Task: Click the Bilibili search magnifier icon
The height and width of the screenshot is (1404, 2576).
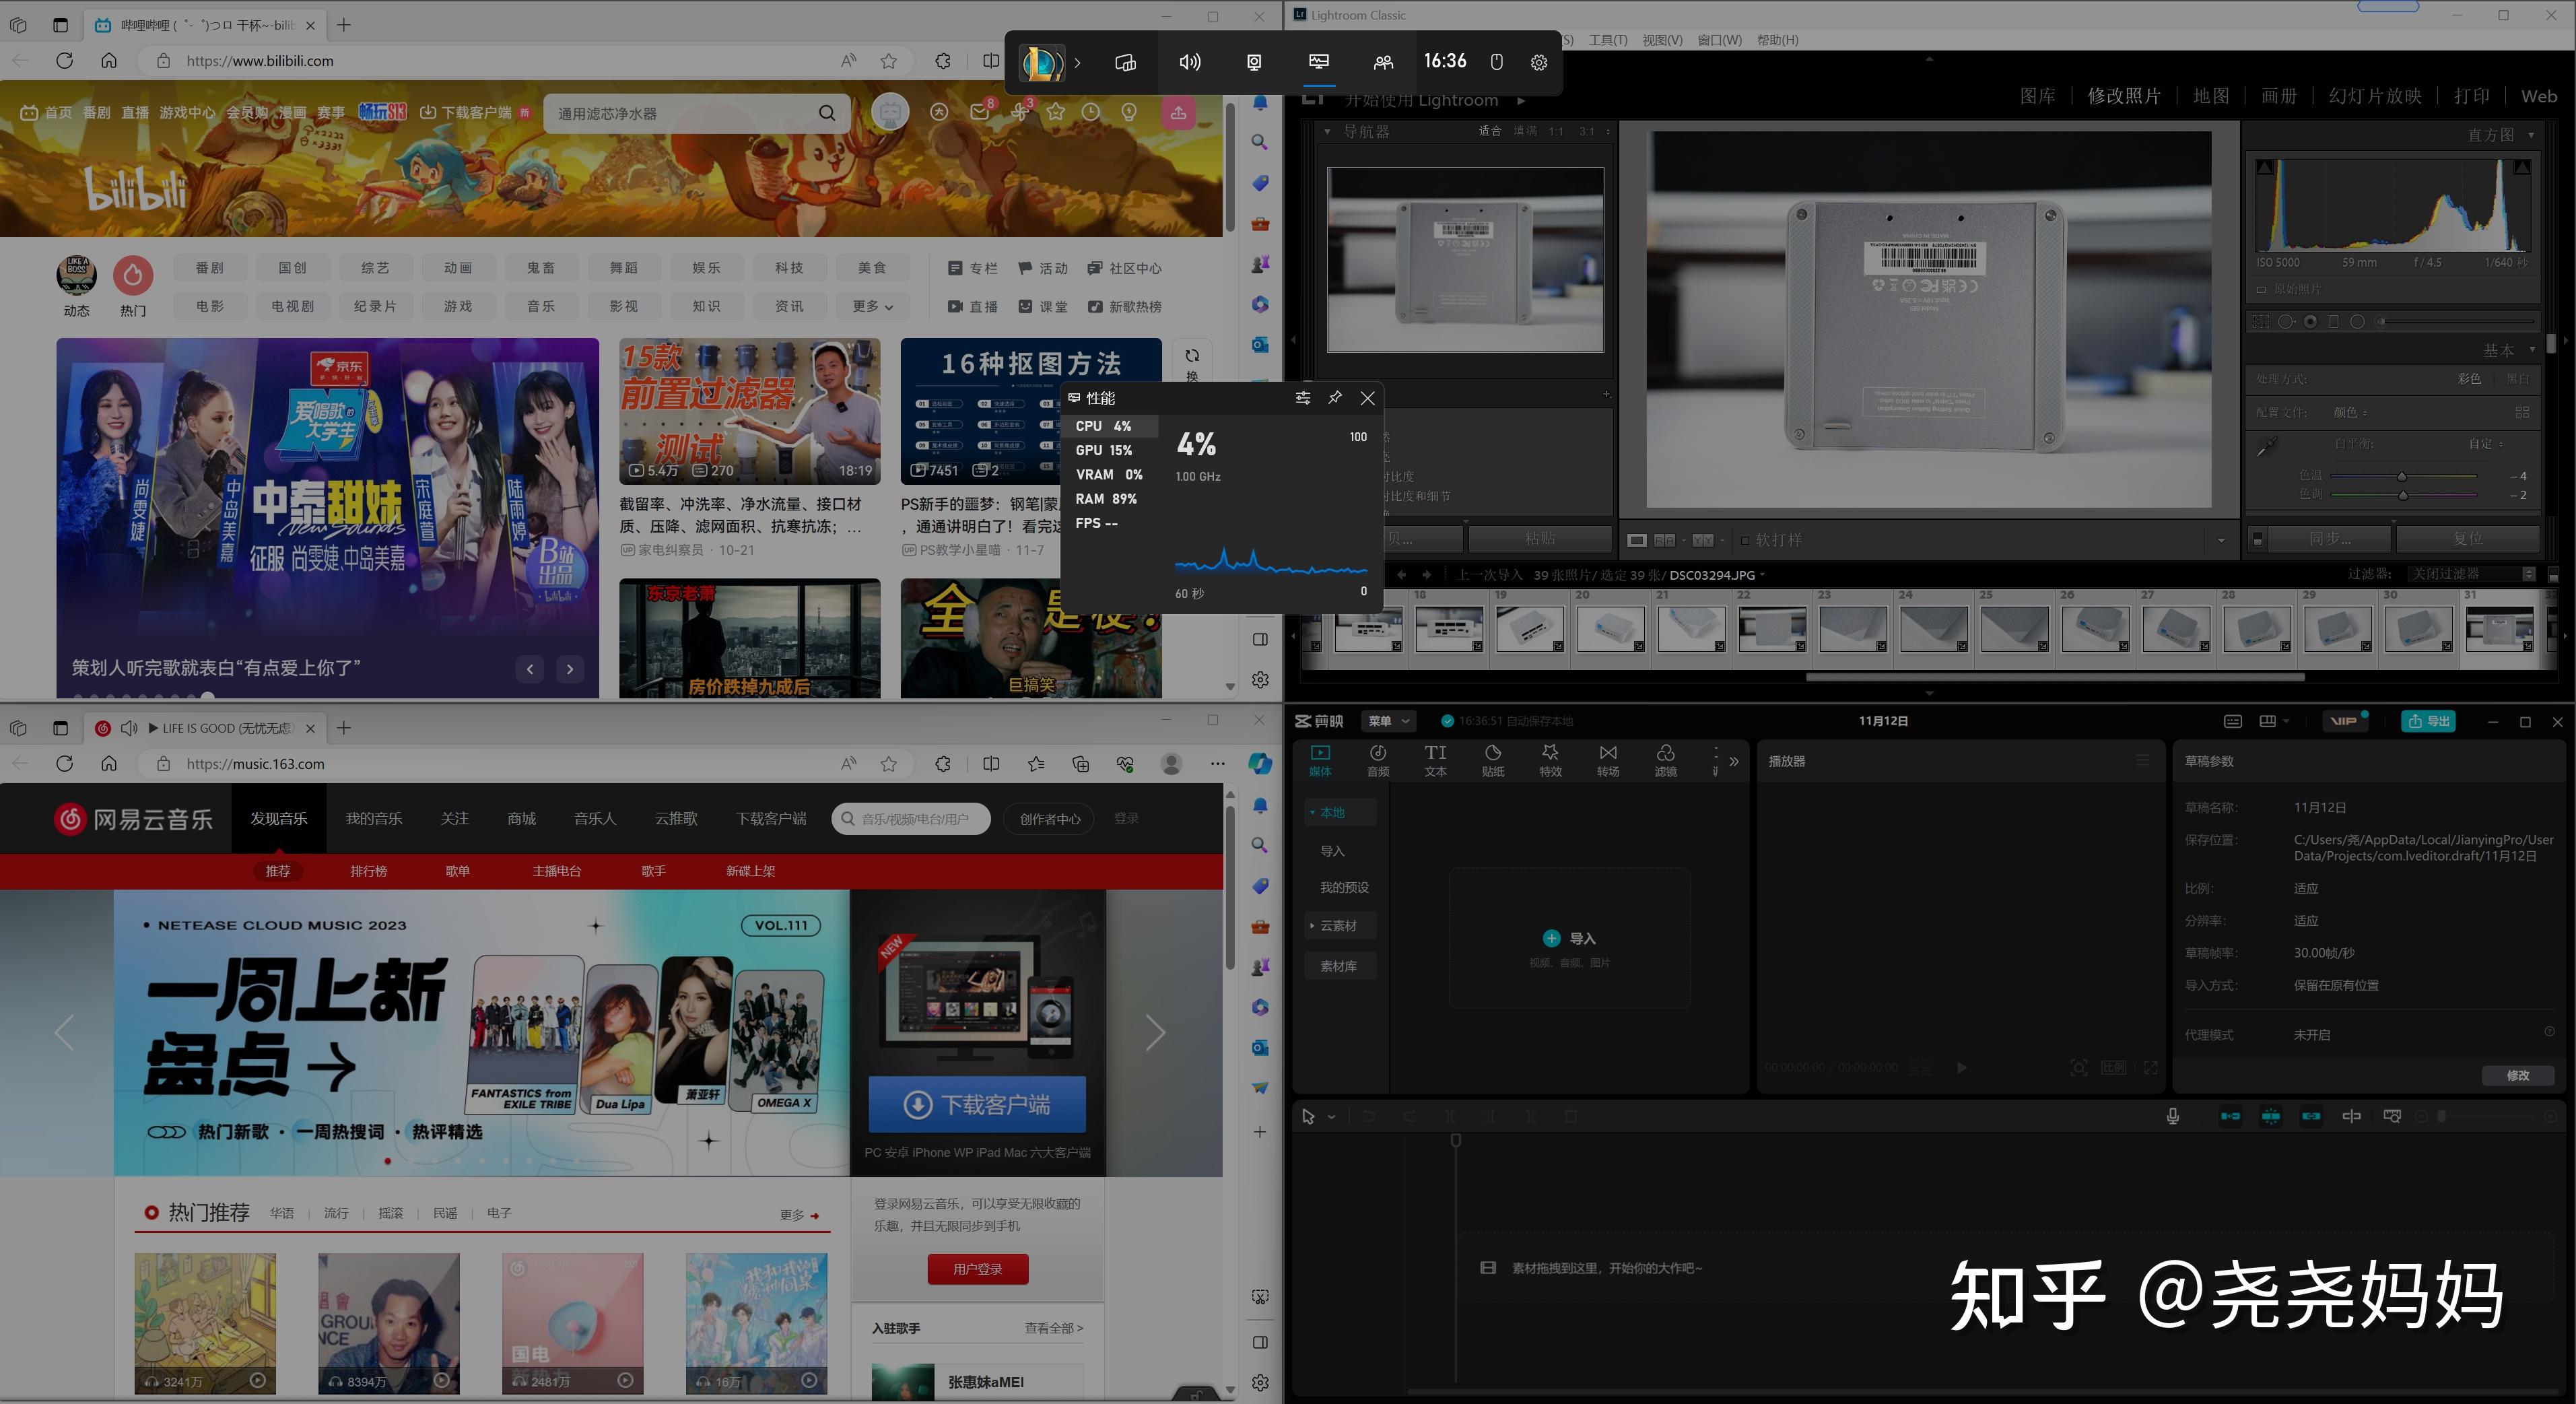Action: pos(827,113)
